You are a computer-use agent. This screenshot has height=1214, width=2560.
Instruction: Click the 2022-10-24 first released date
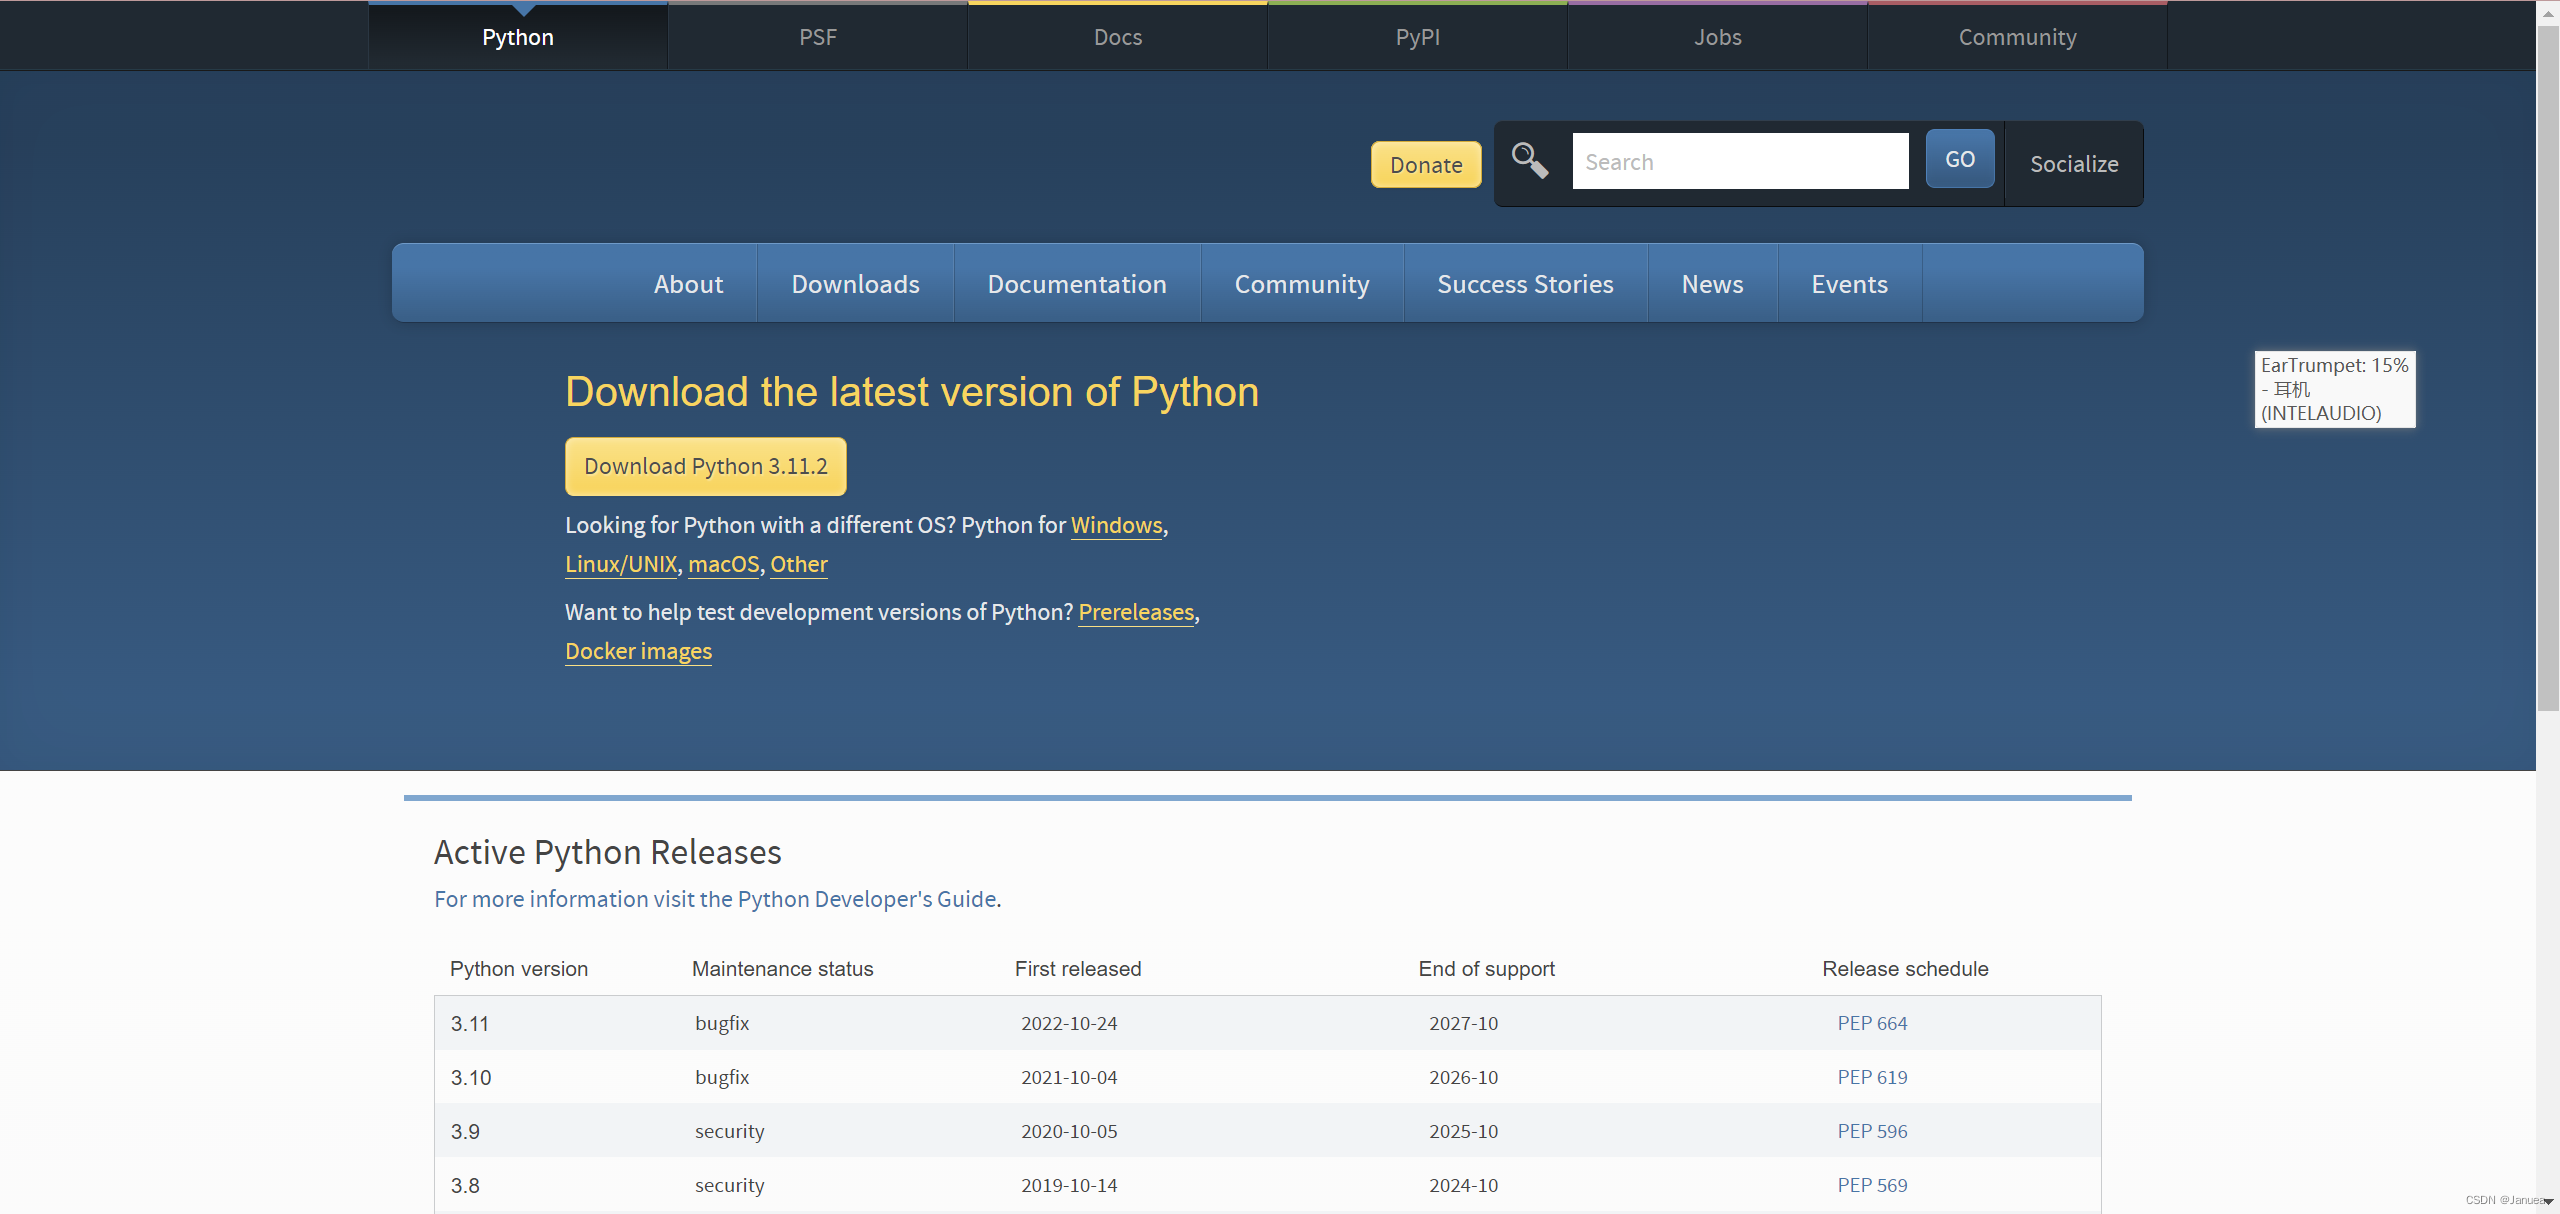click(1069, 1023)
